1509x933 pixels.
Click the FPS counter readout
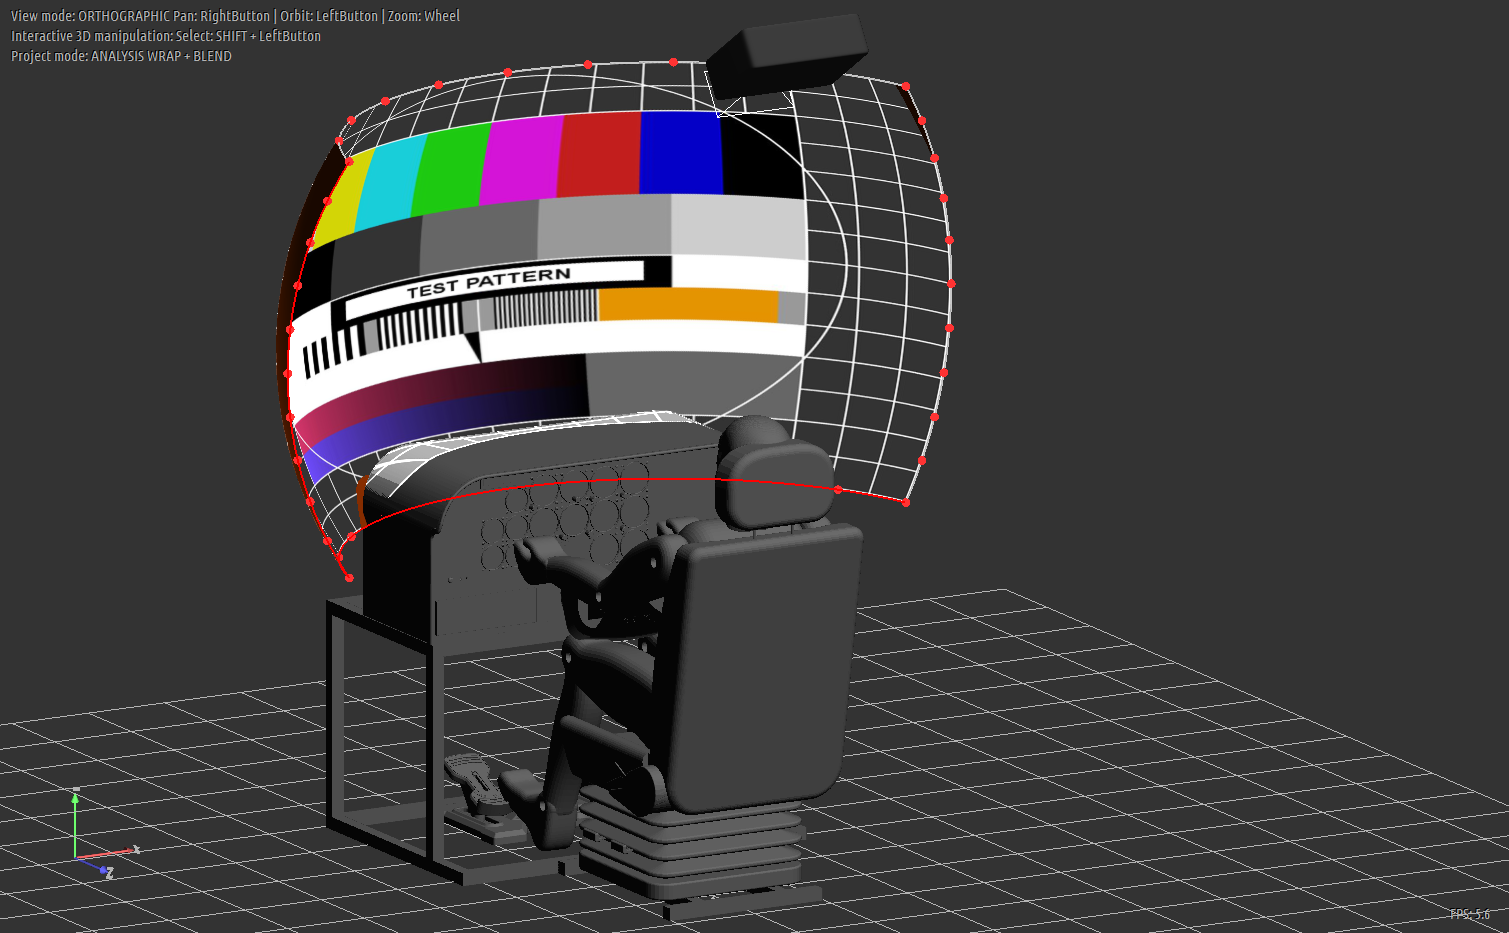[x=1470, y=914]
